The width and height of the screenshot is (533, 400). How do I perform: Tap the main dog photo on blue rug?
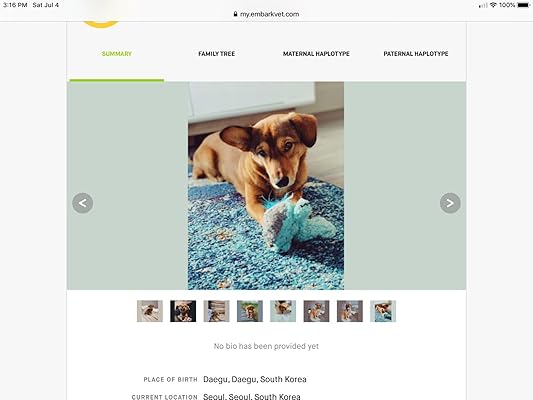[x=266, y=186]
